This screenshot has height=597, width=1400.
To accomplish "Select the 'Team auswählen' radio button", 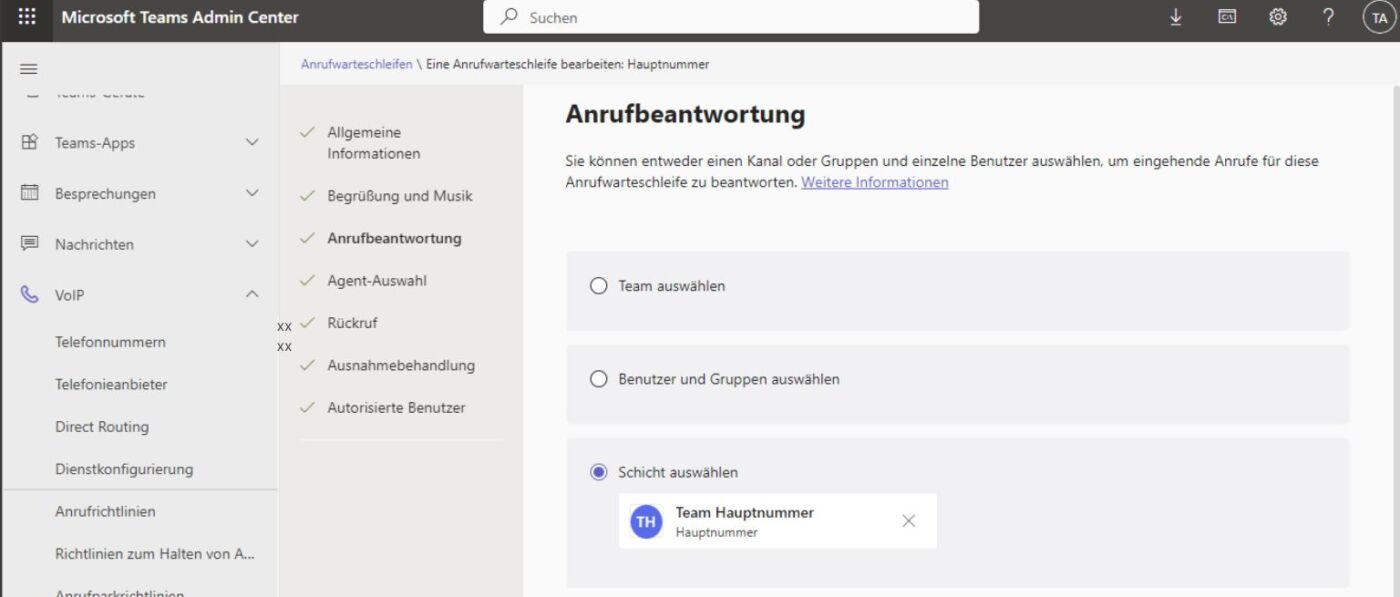I will click(x=599, y=285).
